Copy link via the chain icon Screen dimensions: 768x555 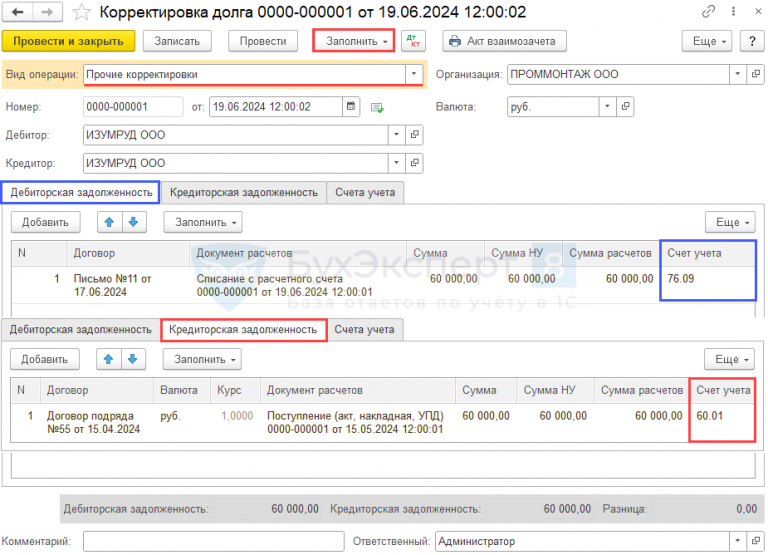click(x=708, y=11)
